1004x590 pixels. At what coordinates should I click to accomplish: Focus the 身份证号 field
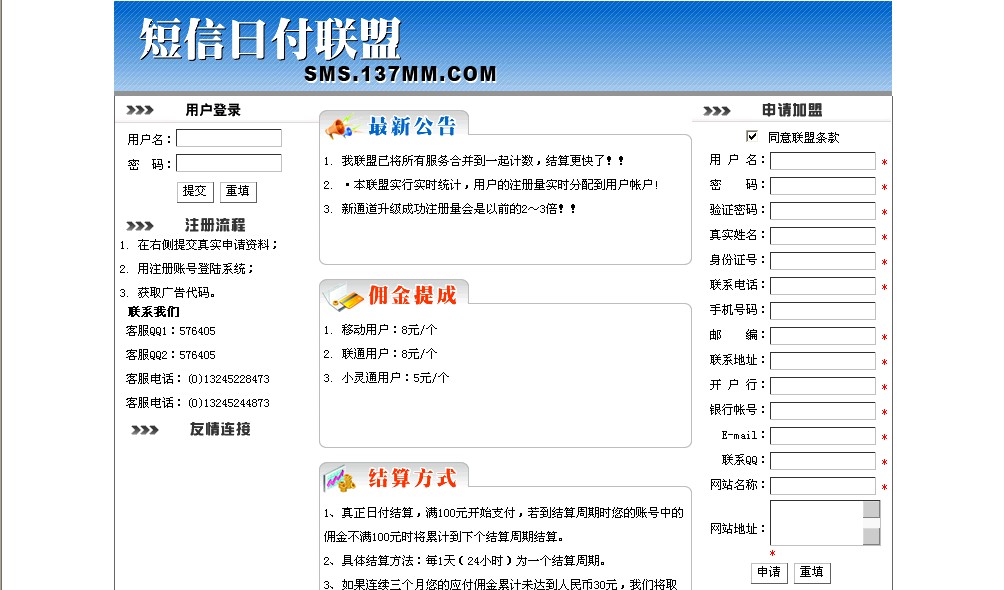[822, 261]
